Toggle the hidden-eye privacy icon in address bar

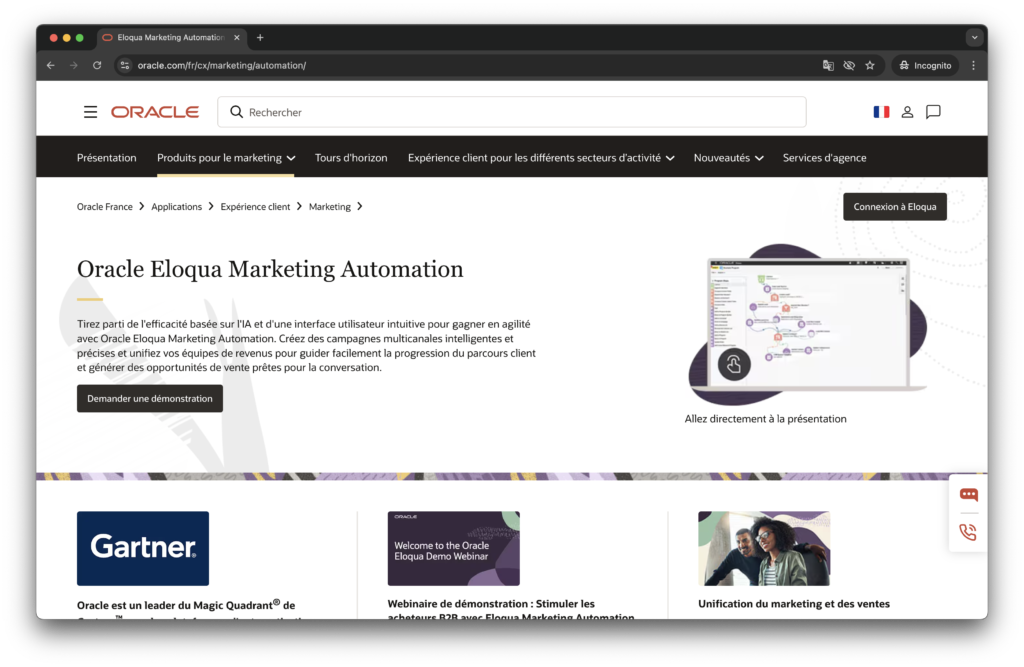849,64
